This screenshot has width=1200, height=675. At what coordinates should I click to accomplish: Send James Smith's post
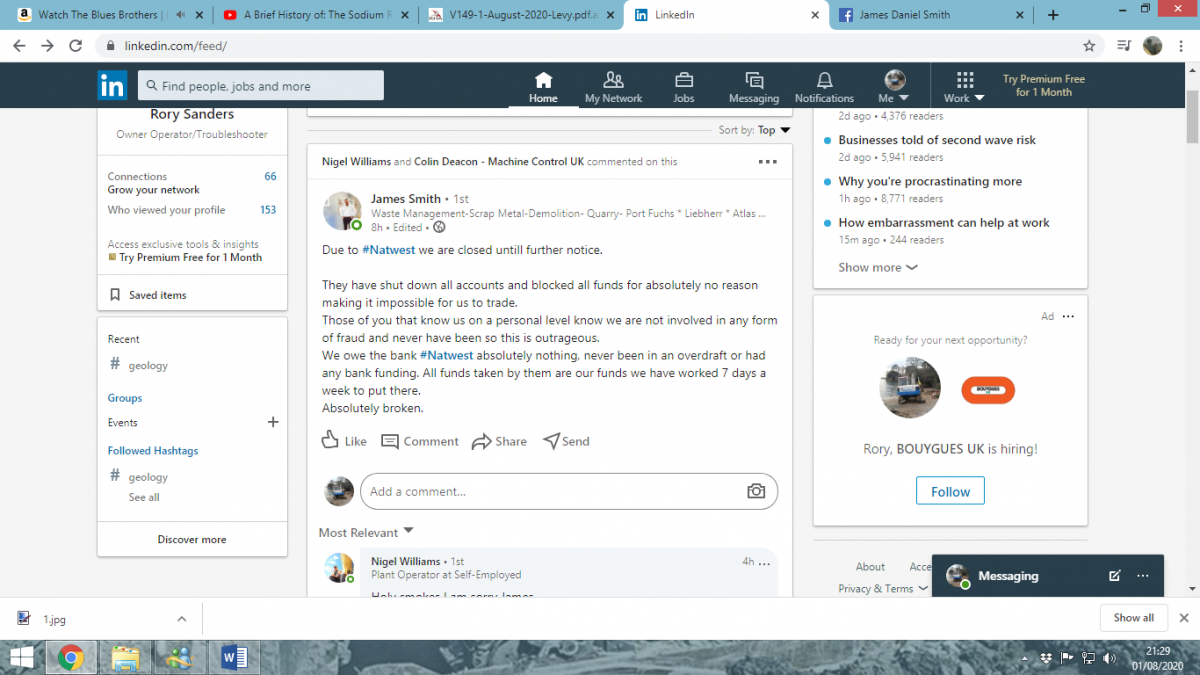[x=566, y=441]
